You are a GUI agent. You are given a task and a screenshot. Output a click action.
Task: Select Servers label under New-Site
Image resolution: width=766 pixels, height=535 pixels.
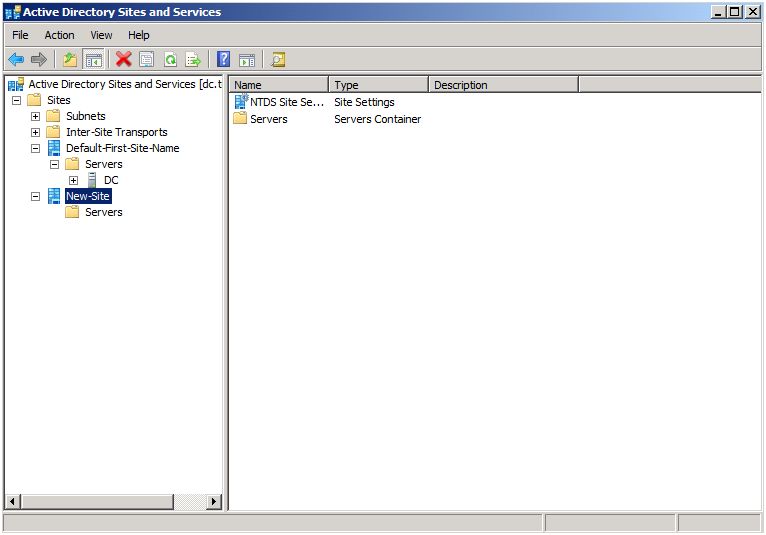coord(104,212)
